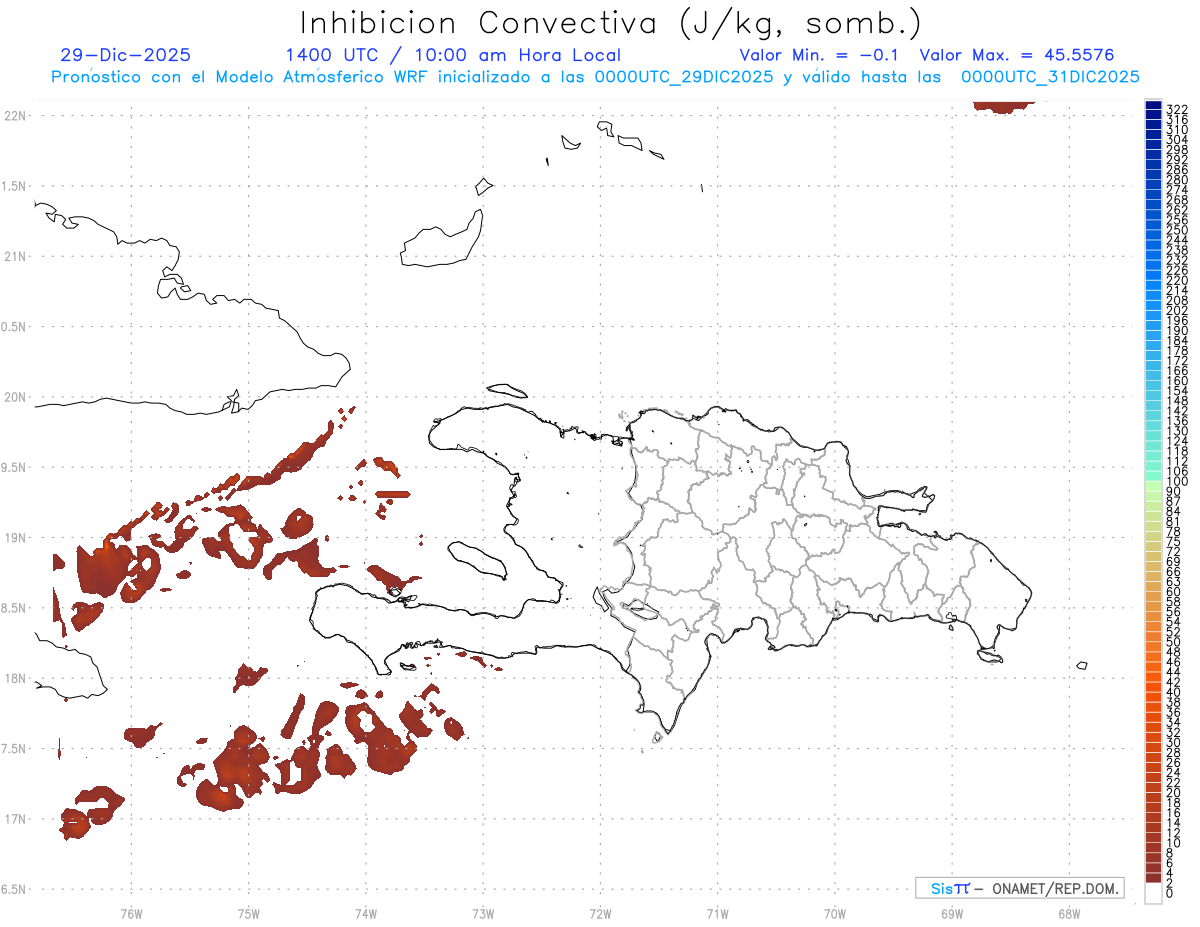Click the "0000UTC_31DIC2025" valid-until time
The height and width of the screenshot is (927, 1200).
[1050, 76]
